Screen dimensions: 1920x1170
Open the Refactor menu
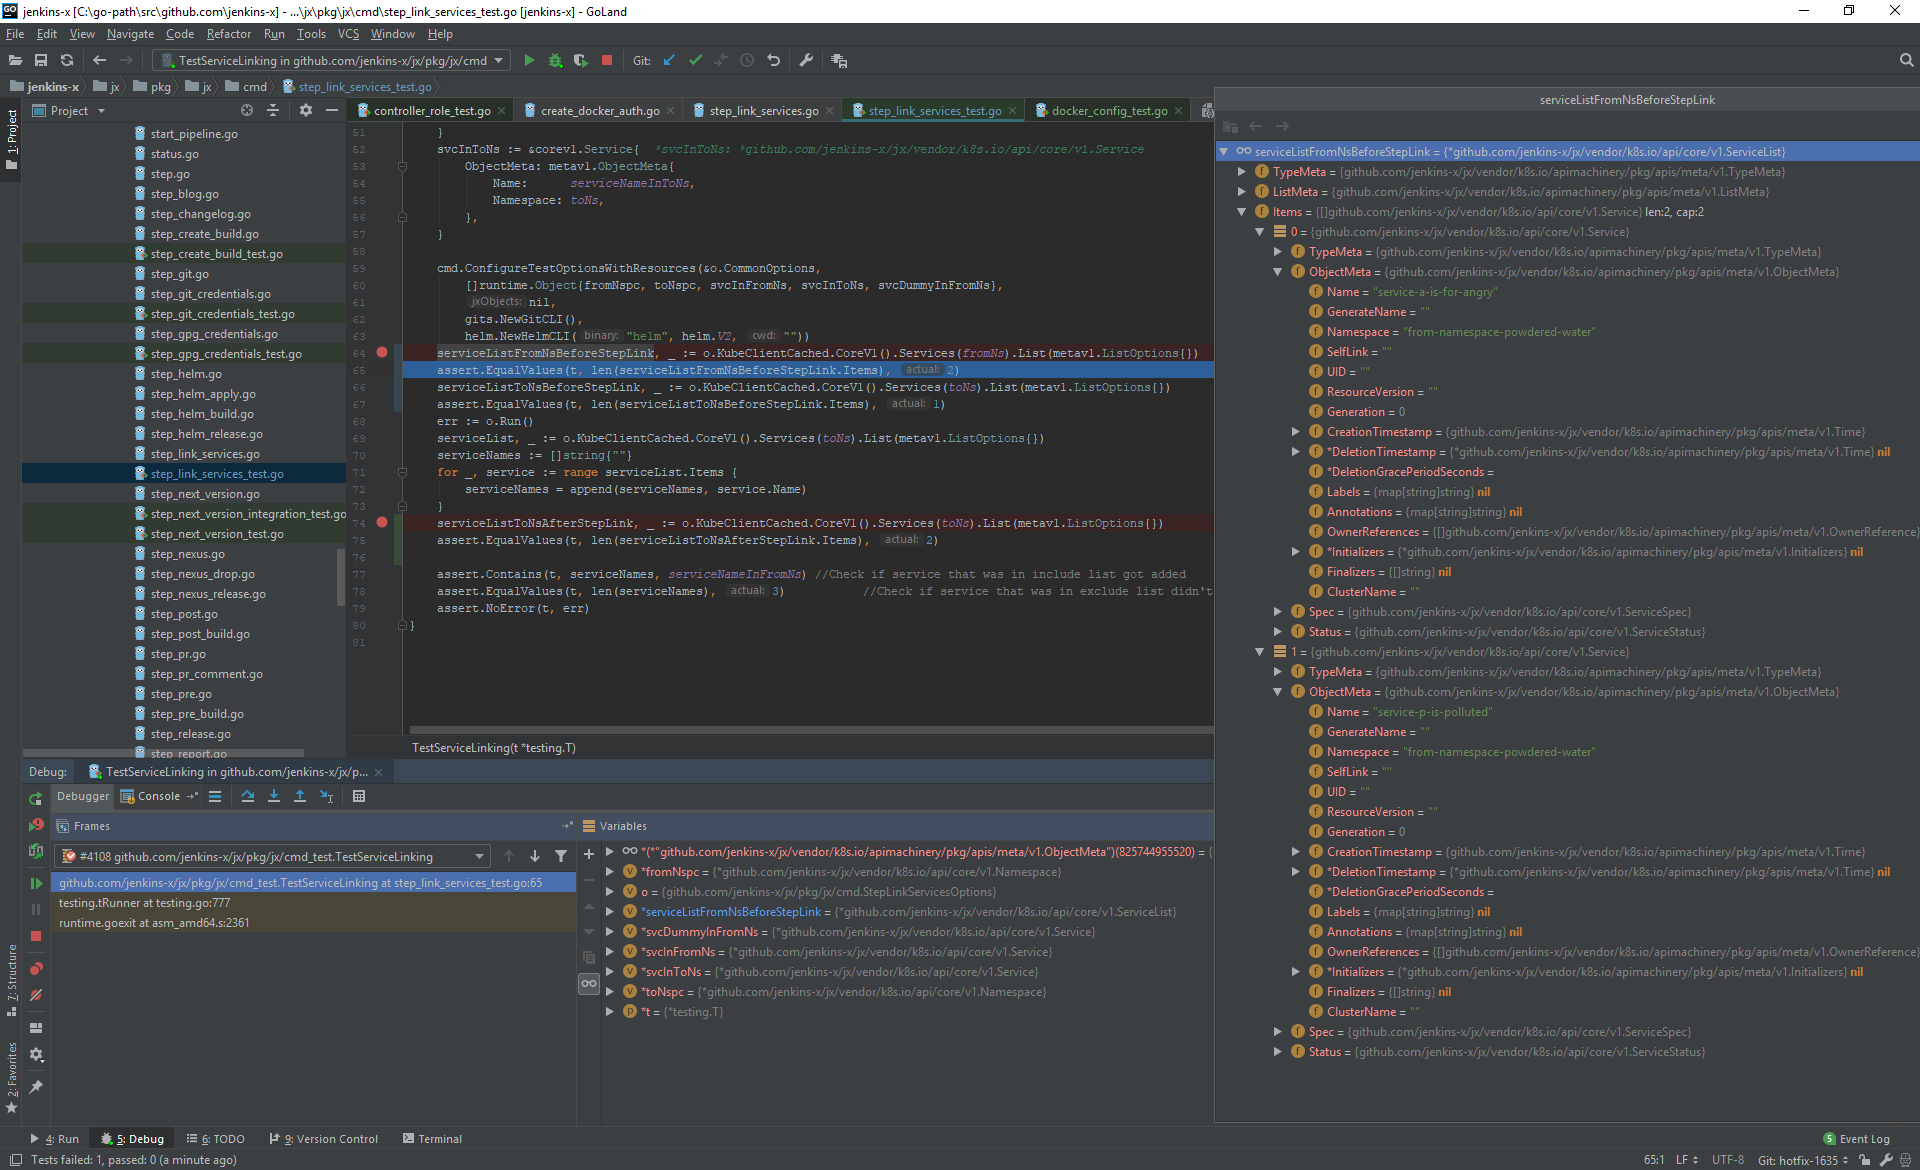[229, 34]
